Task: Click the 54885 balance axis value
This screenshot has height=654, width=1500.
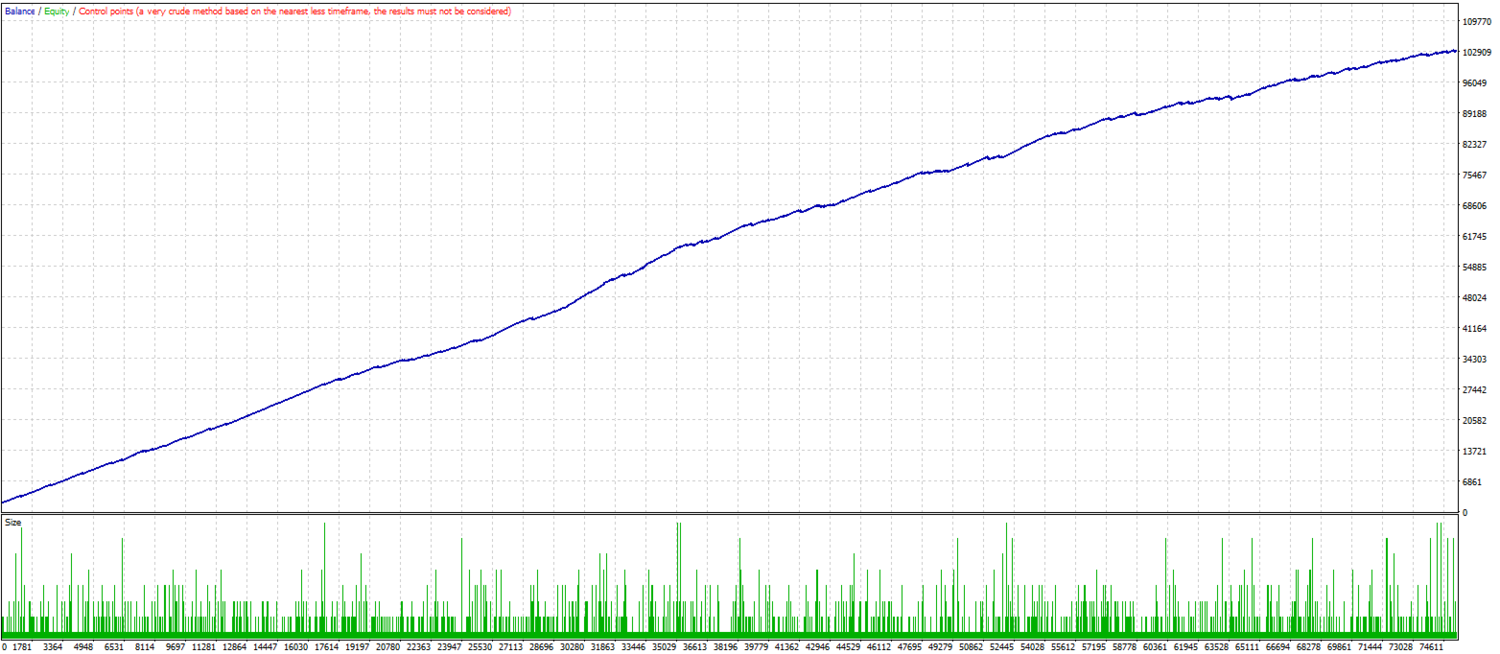Action: coord(1476,267)
